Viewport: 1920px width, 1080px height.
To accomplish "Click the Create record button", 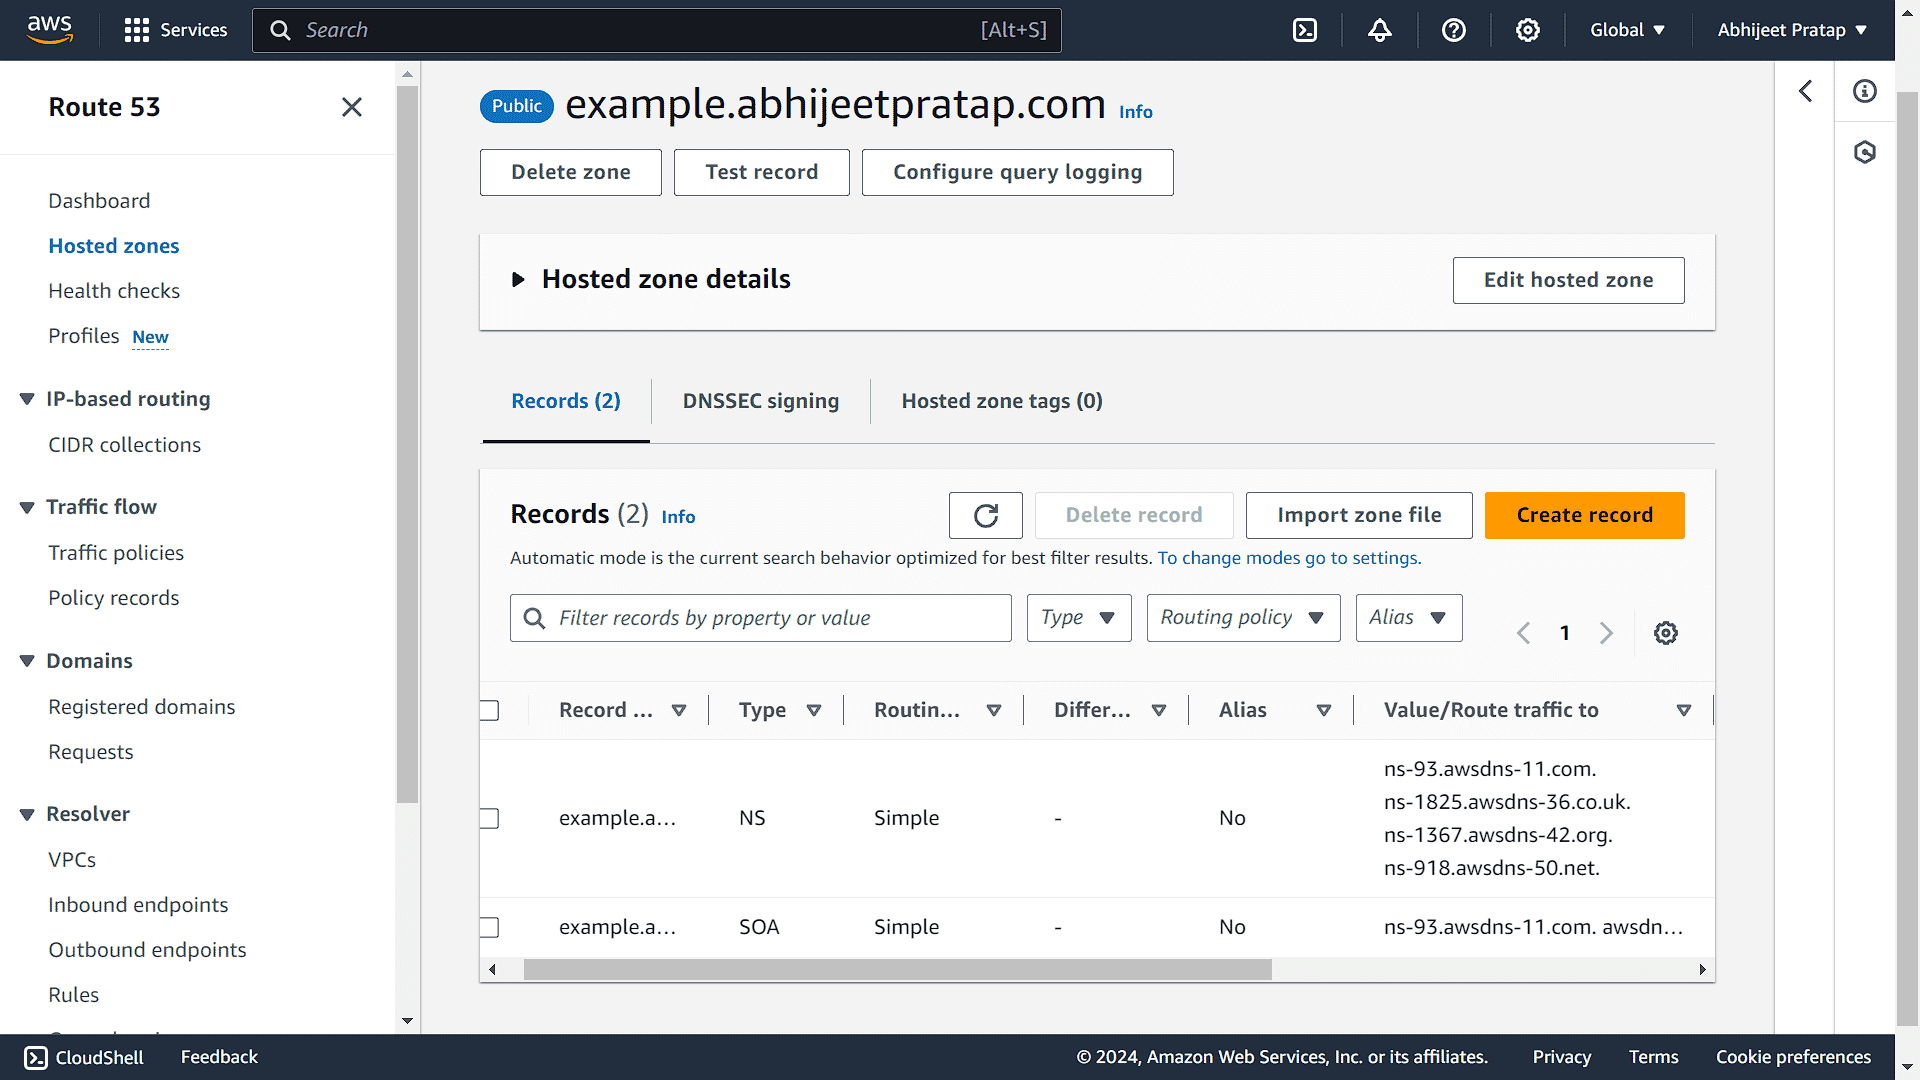I will 1584,515.
